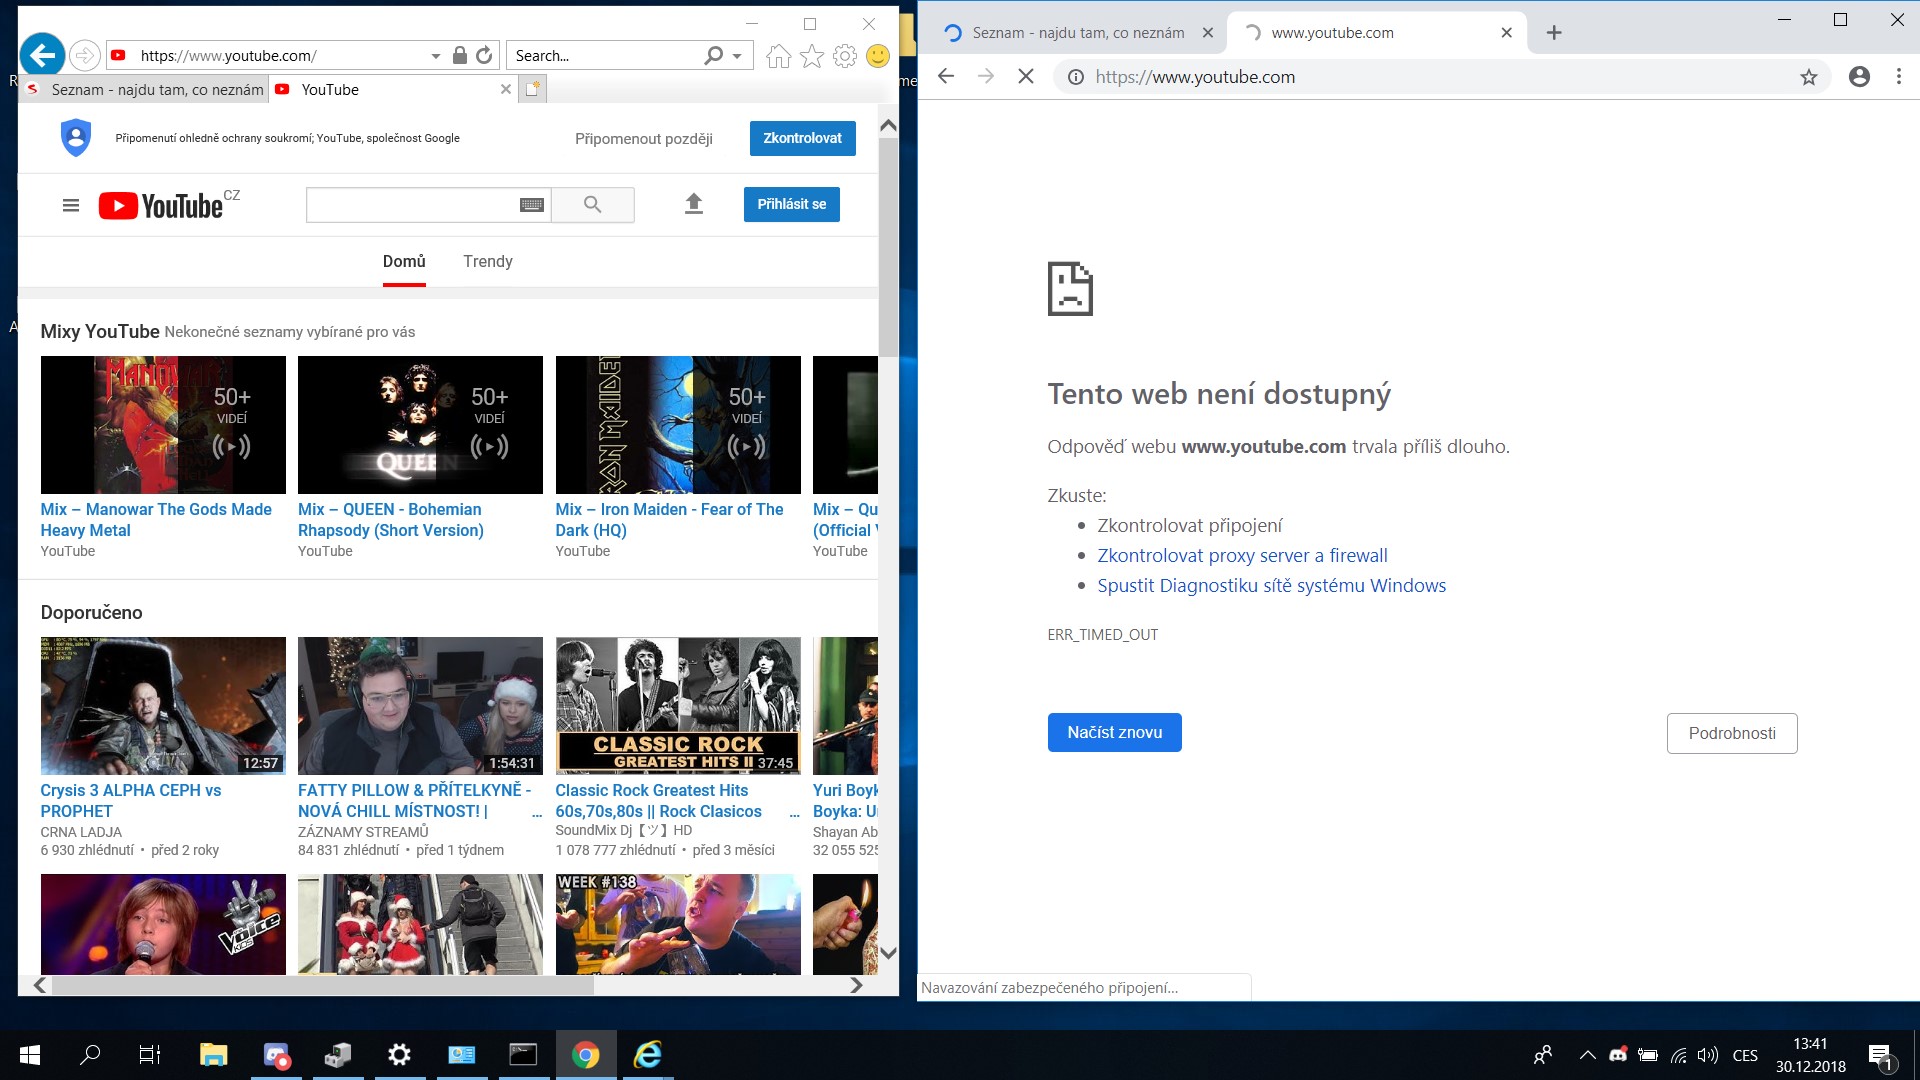Switch to Seznam tab in Chrome

1077,33
